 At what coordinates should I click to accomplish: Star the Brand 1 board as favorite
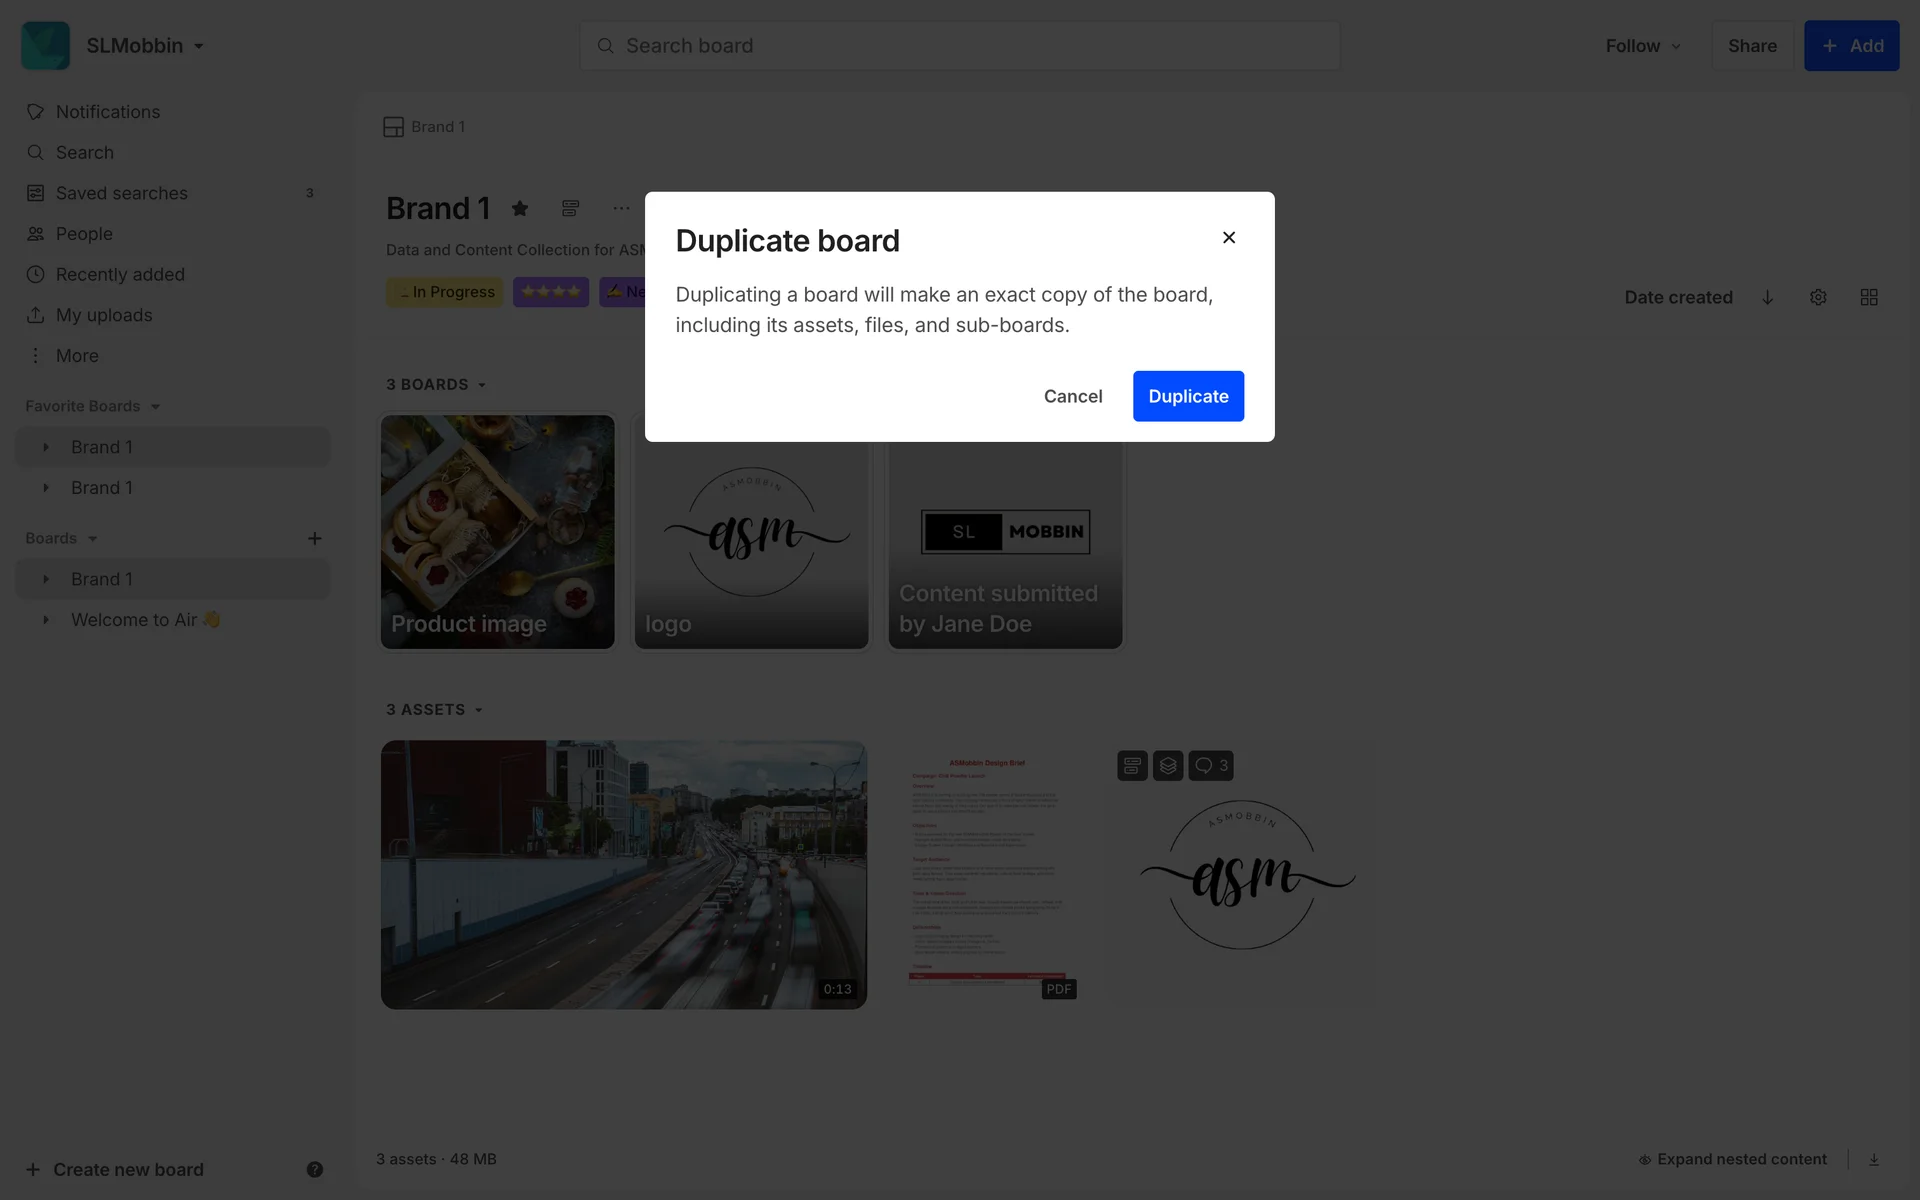tap(519, 208)
